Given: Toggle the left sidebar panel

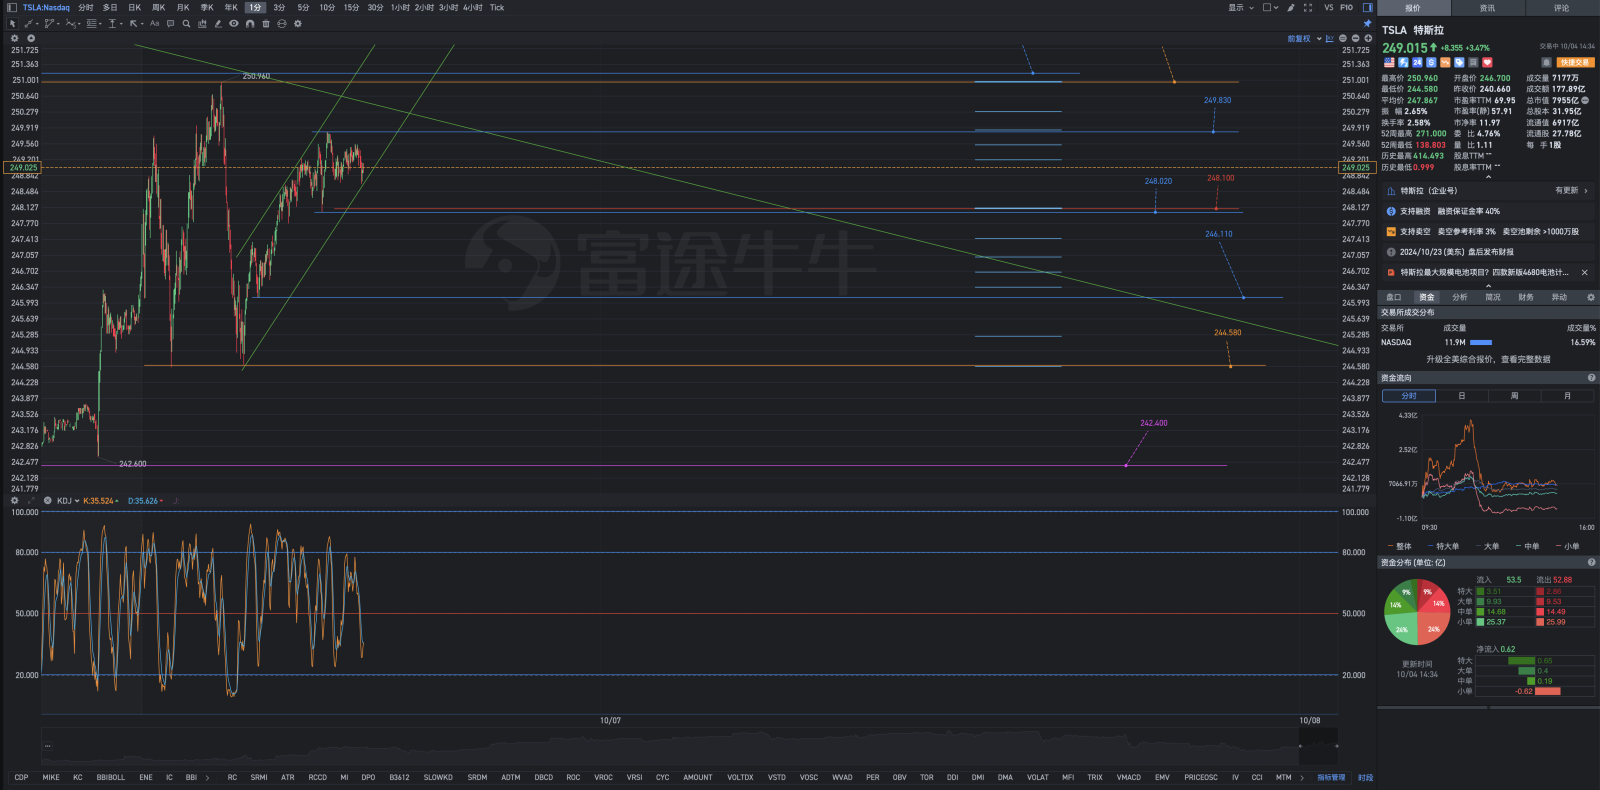Looking at the screenshot, I should [x=12, y=8].
